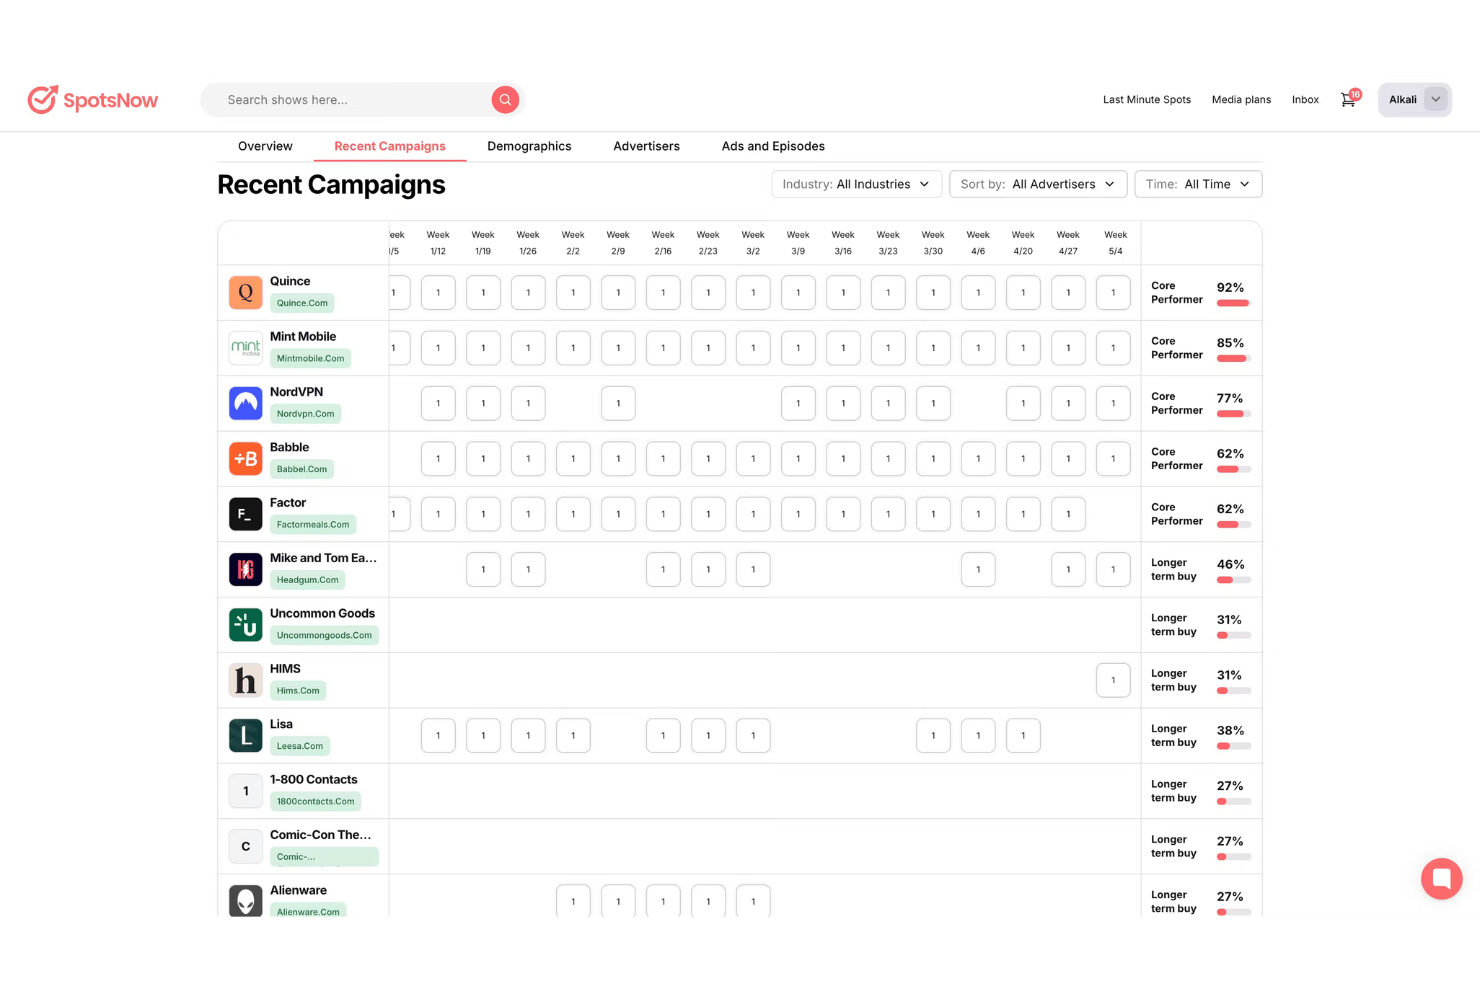Image resolution: width=1480 pixels, height=987 pixels.
Task: Click the Lisa cell for Week 4/20
Action: click(1023, 735)
